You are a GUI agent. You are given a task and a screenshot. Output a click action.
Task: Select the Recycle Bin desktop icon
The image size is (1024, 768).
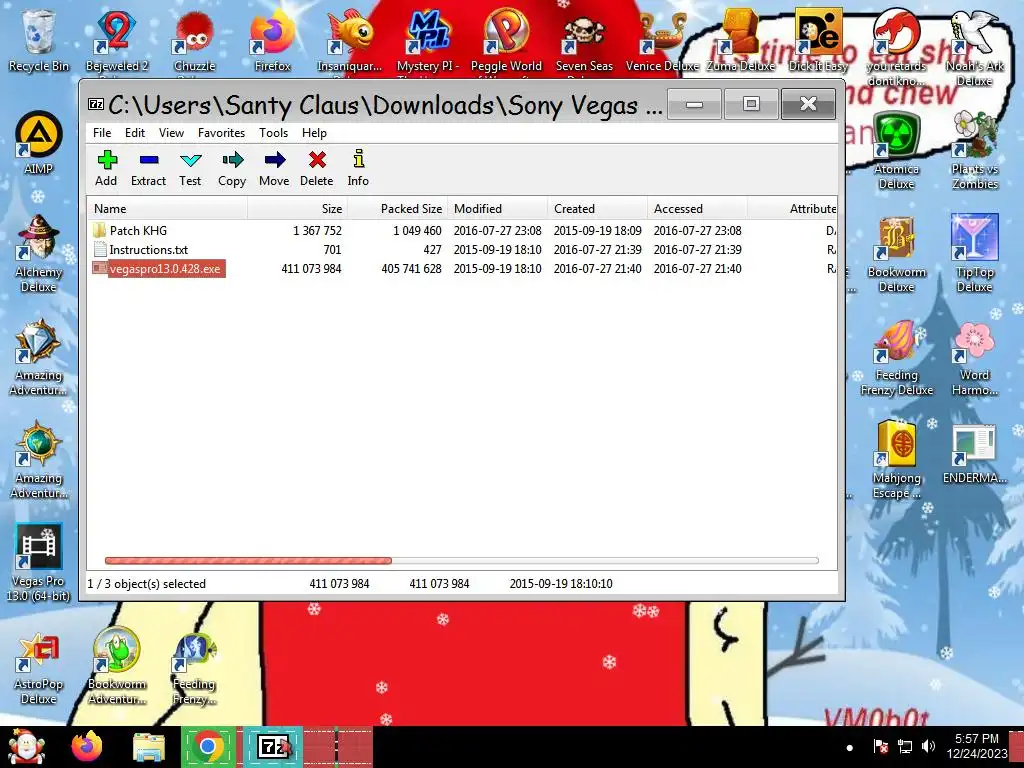point(39,40)
